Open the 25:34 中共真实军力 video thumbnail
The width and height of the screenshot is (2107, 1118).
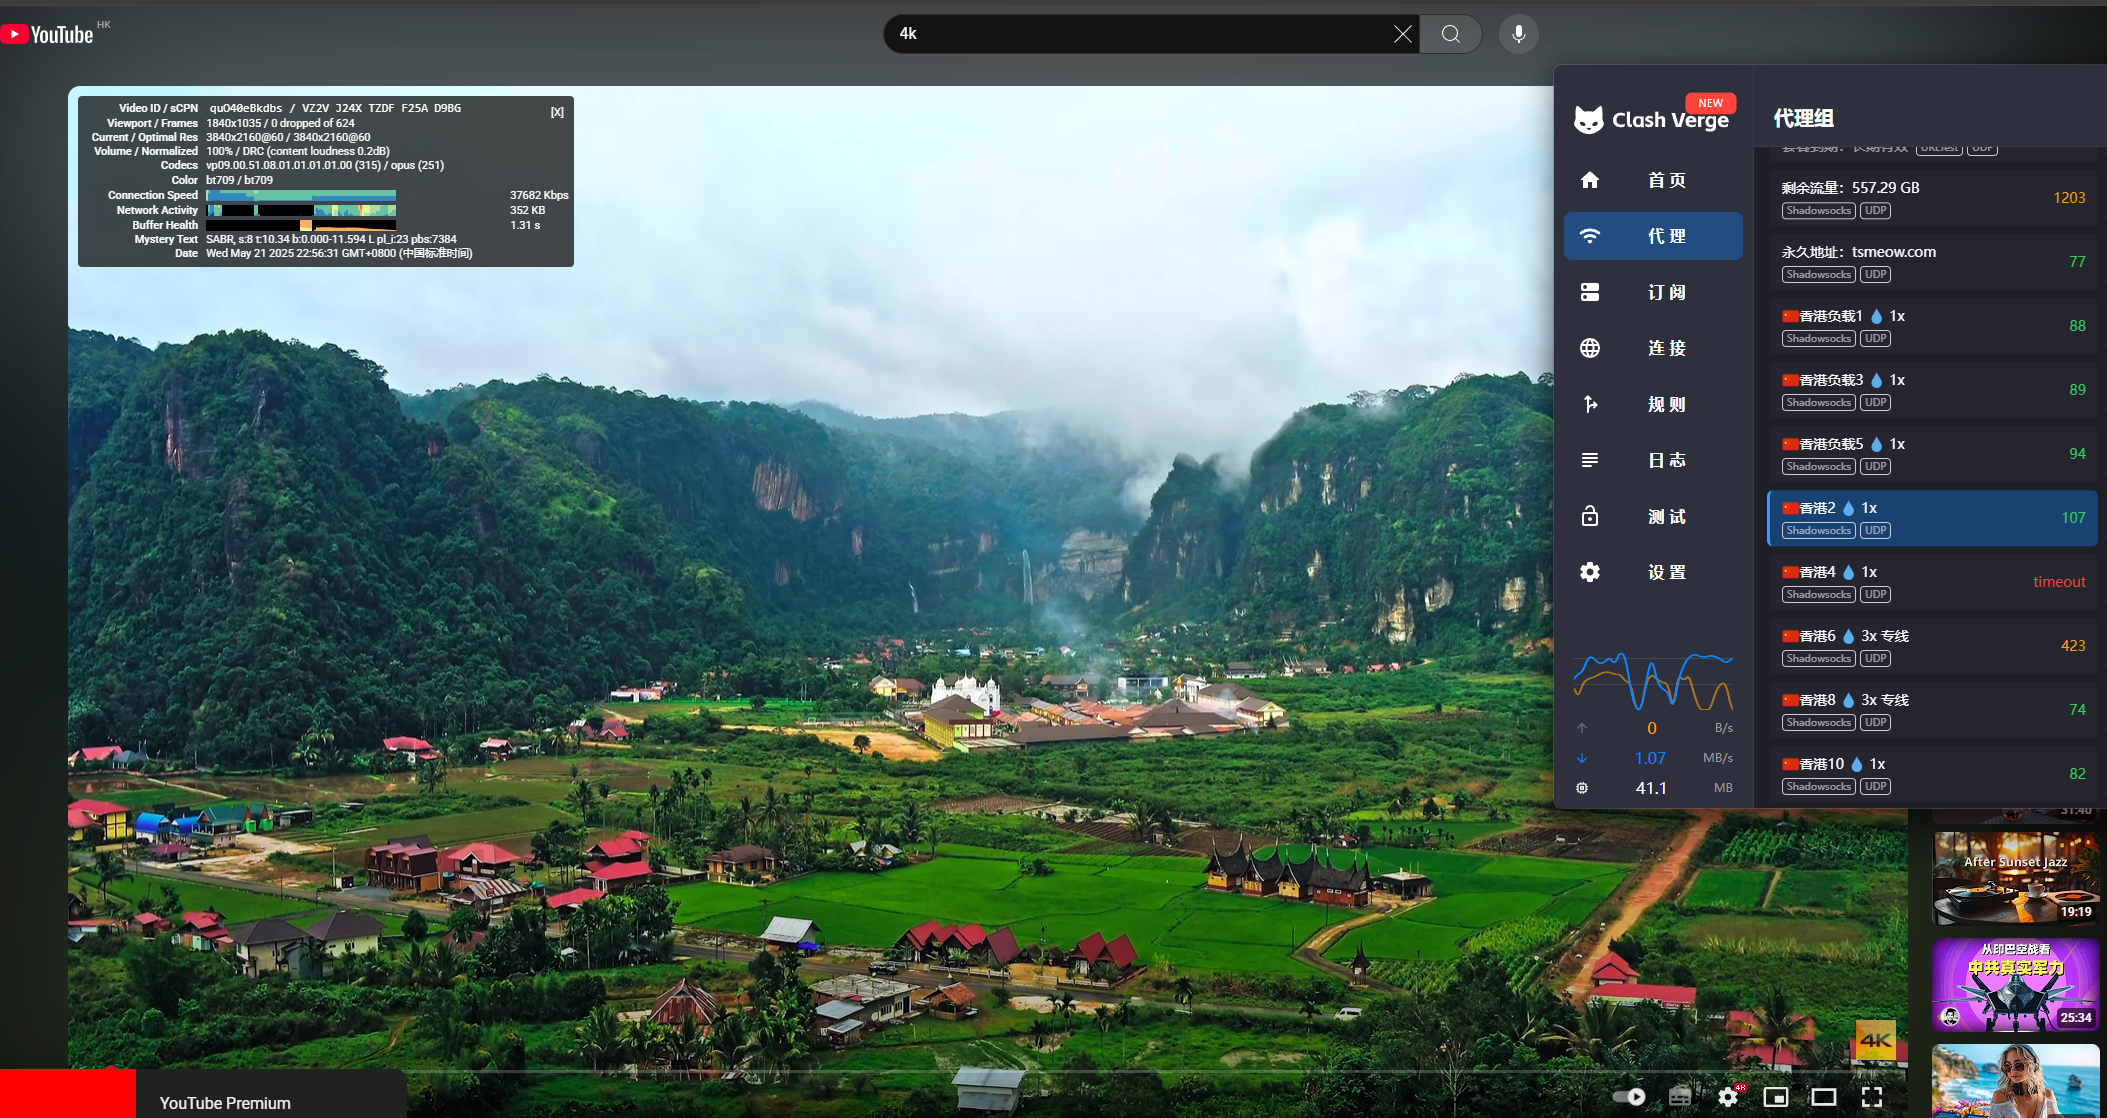tap(2015, 985)
